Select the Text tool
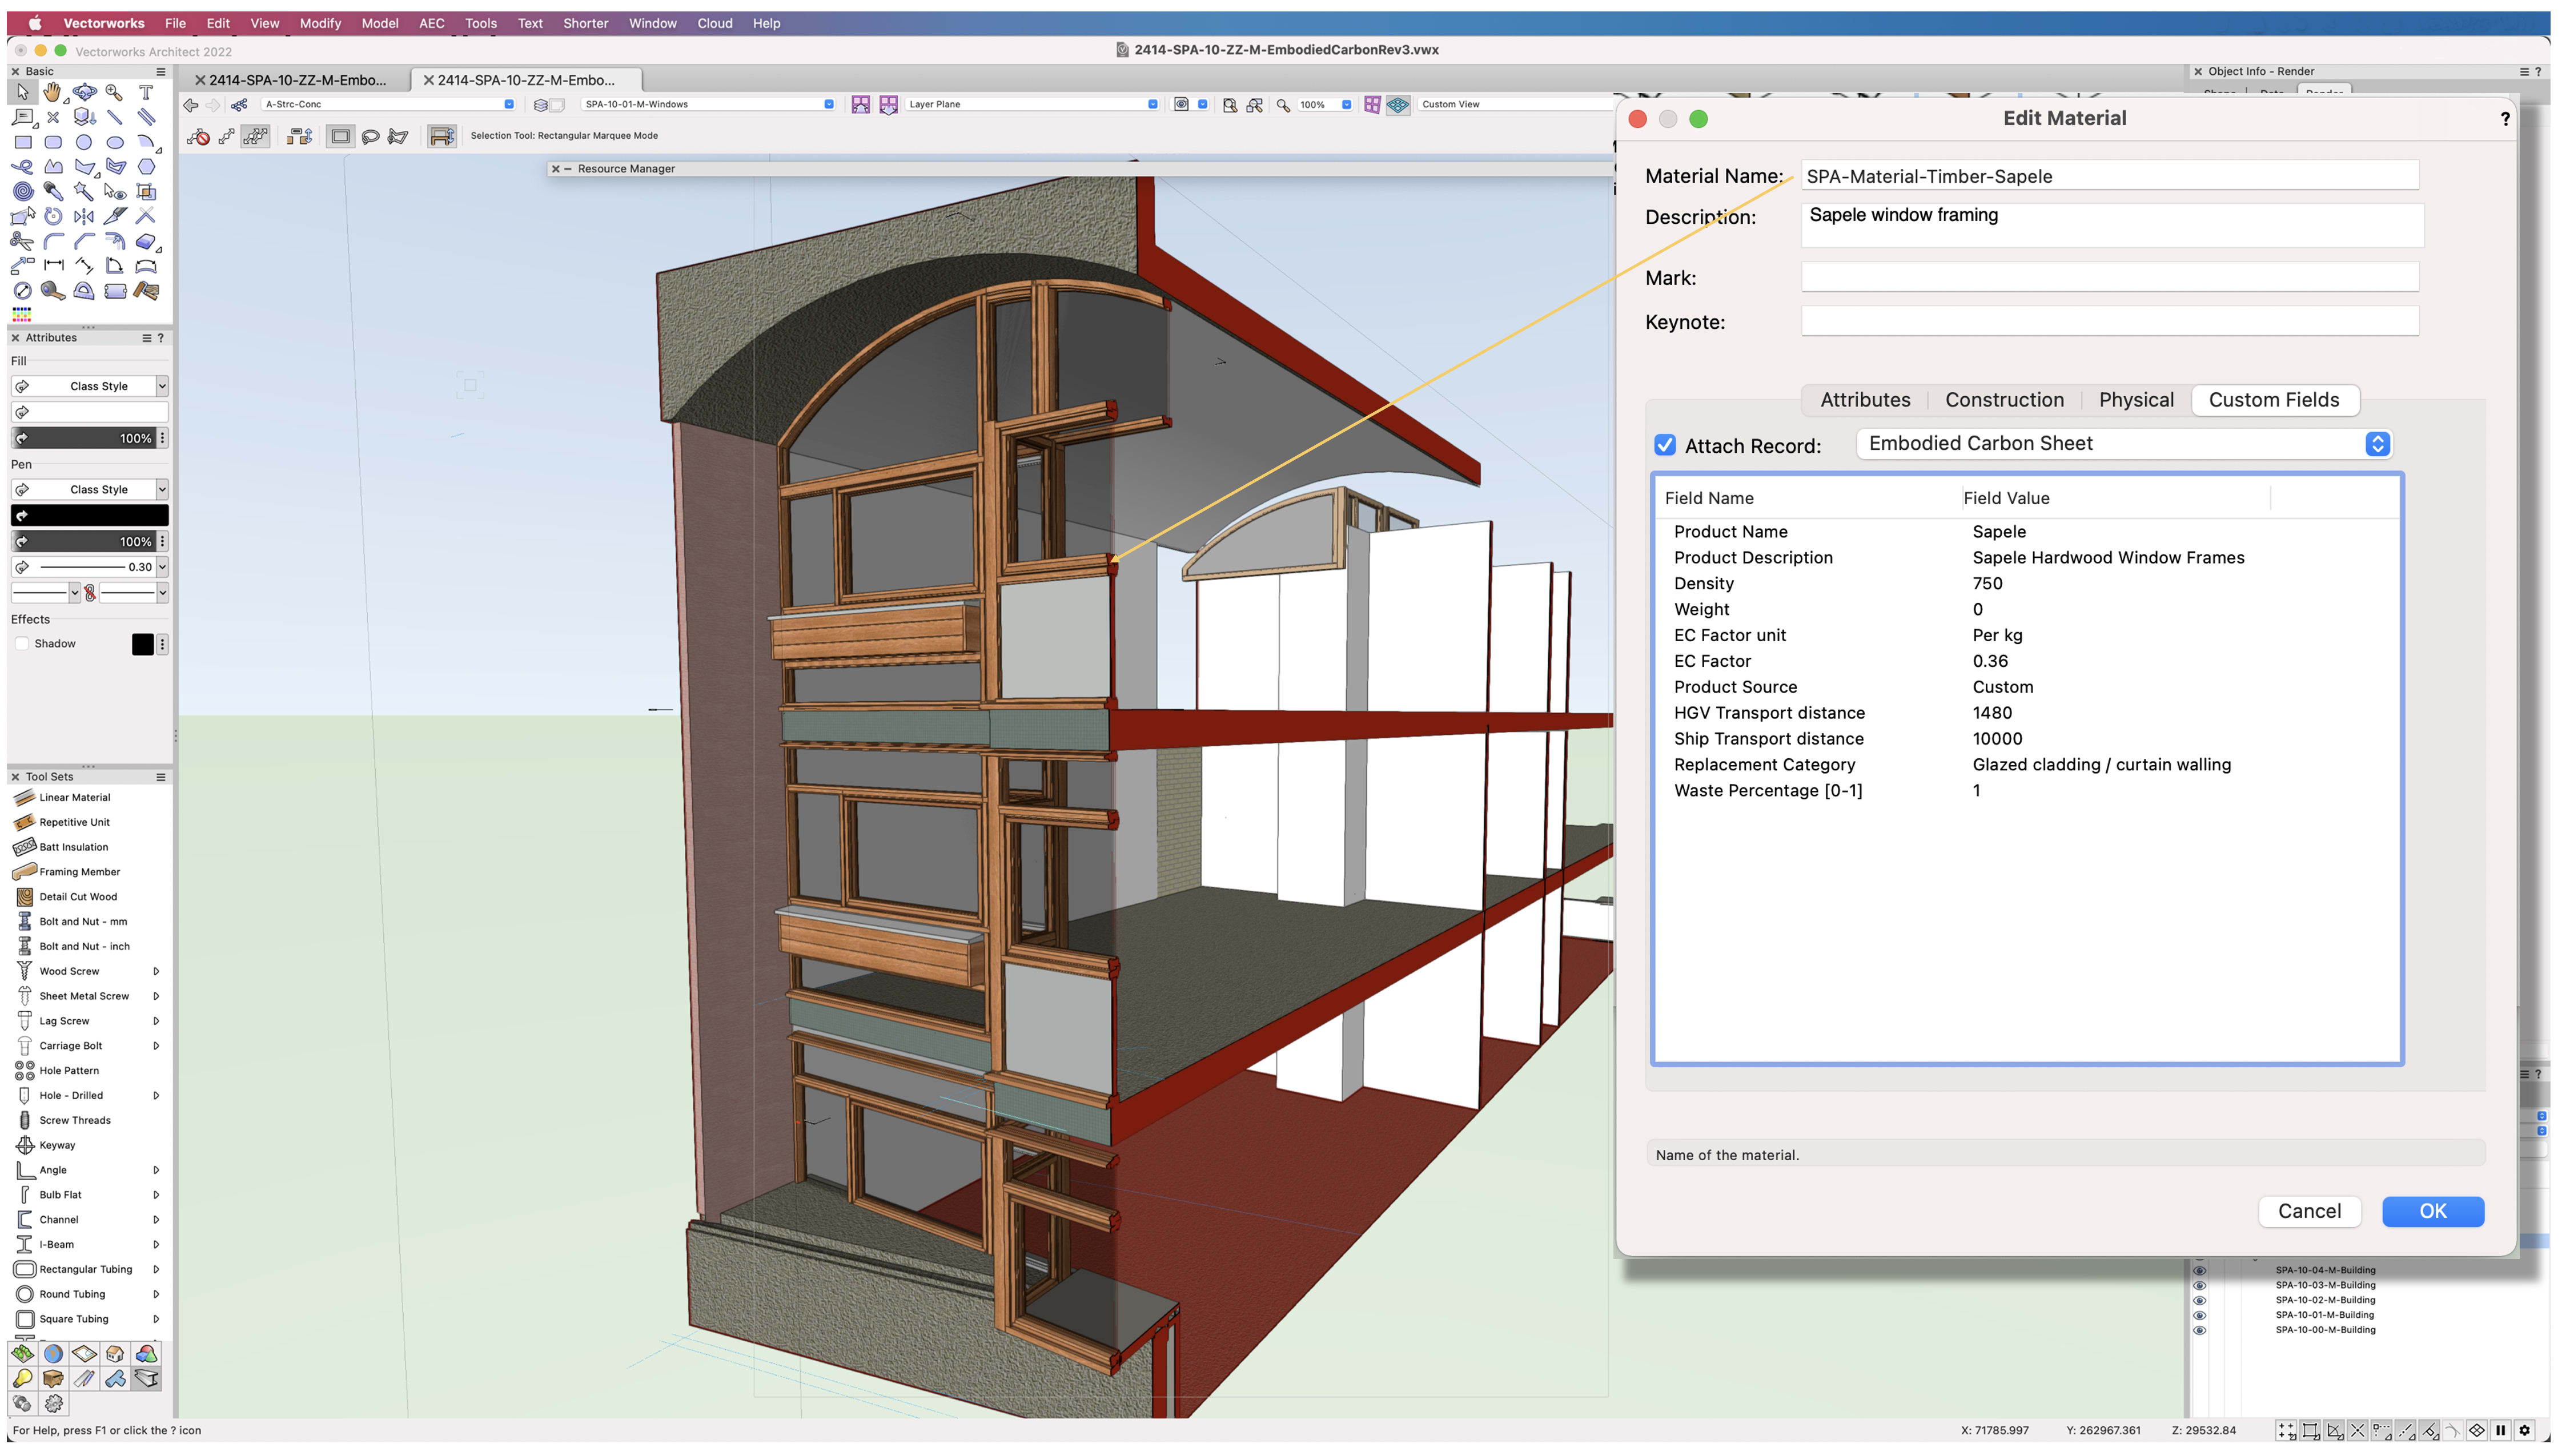2570x1456 pixels. 146,92
